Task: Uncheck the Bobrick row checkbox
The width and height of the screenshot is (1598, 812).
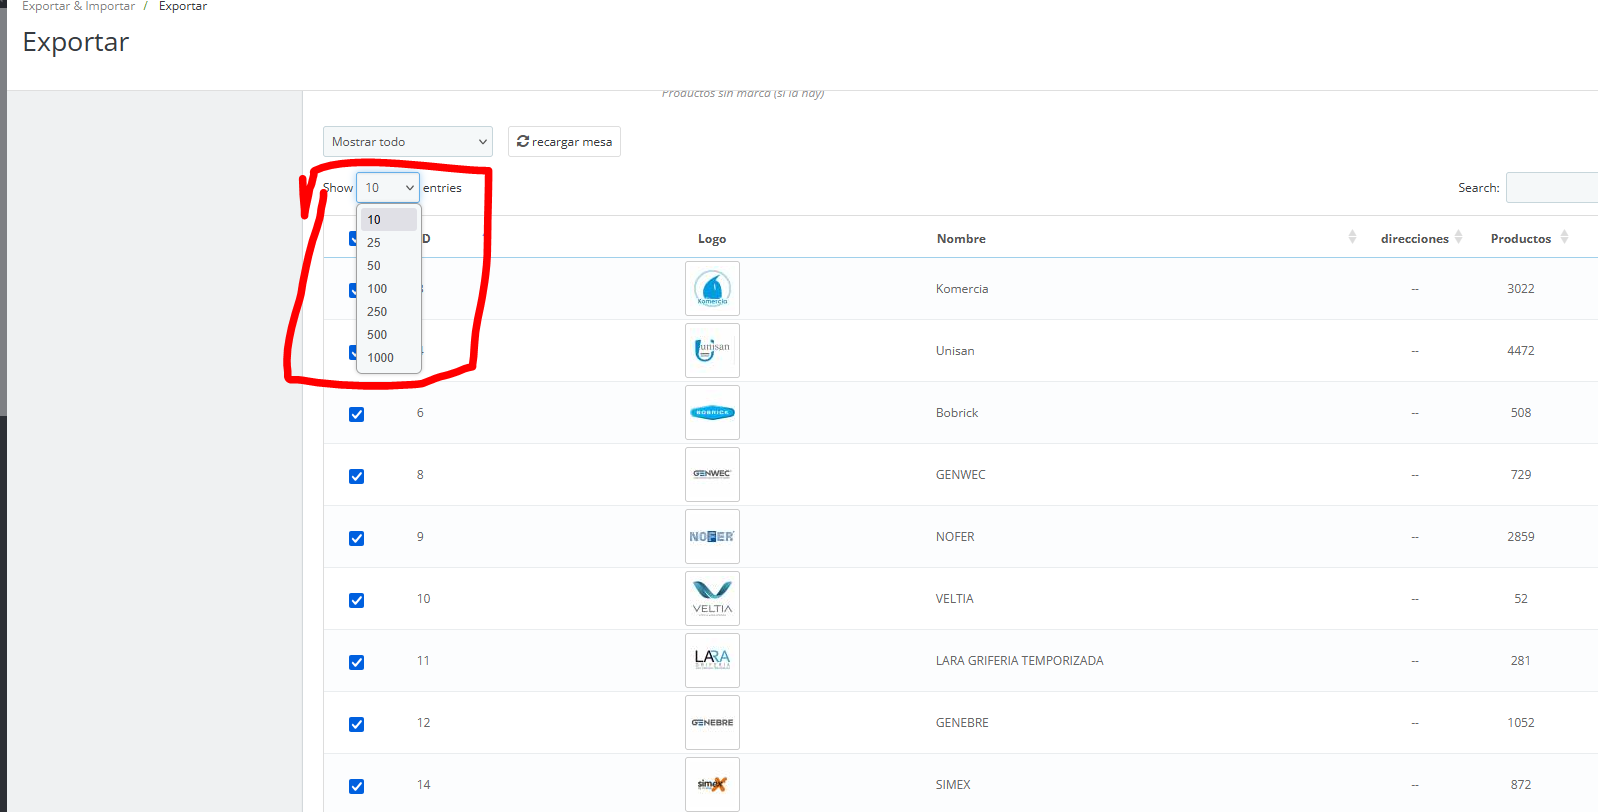Action: pos(356,414)
